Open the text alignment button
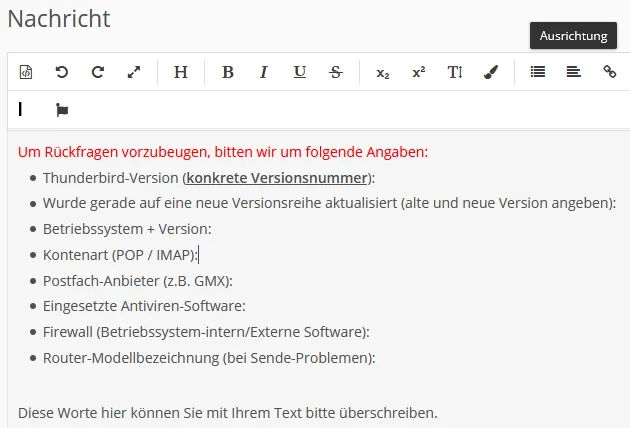630x428 pixels. point(573,72)
